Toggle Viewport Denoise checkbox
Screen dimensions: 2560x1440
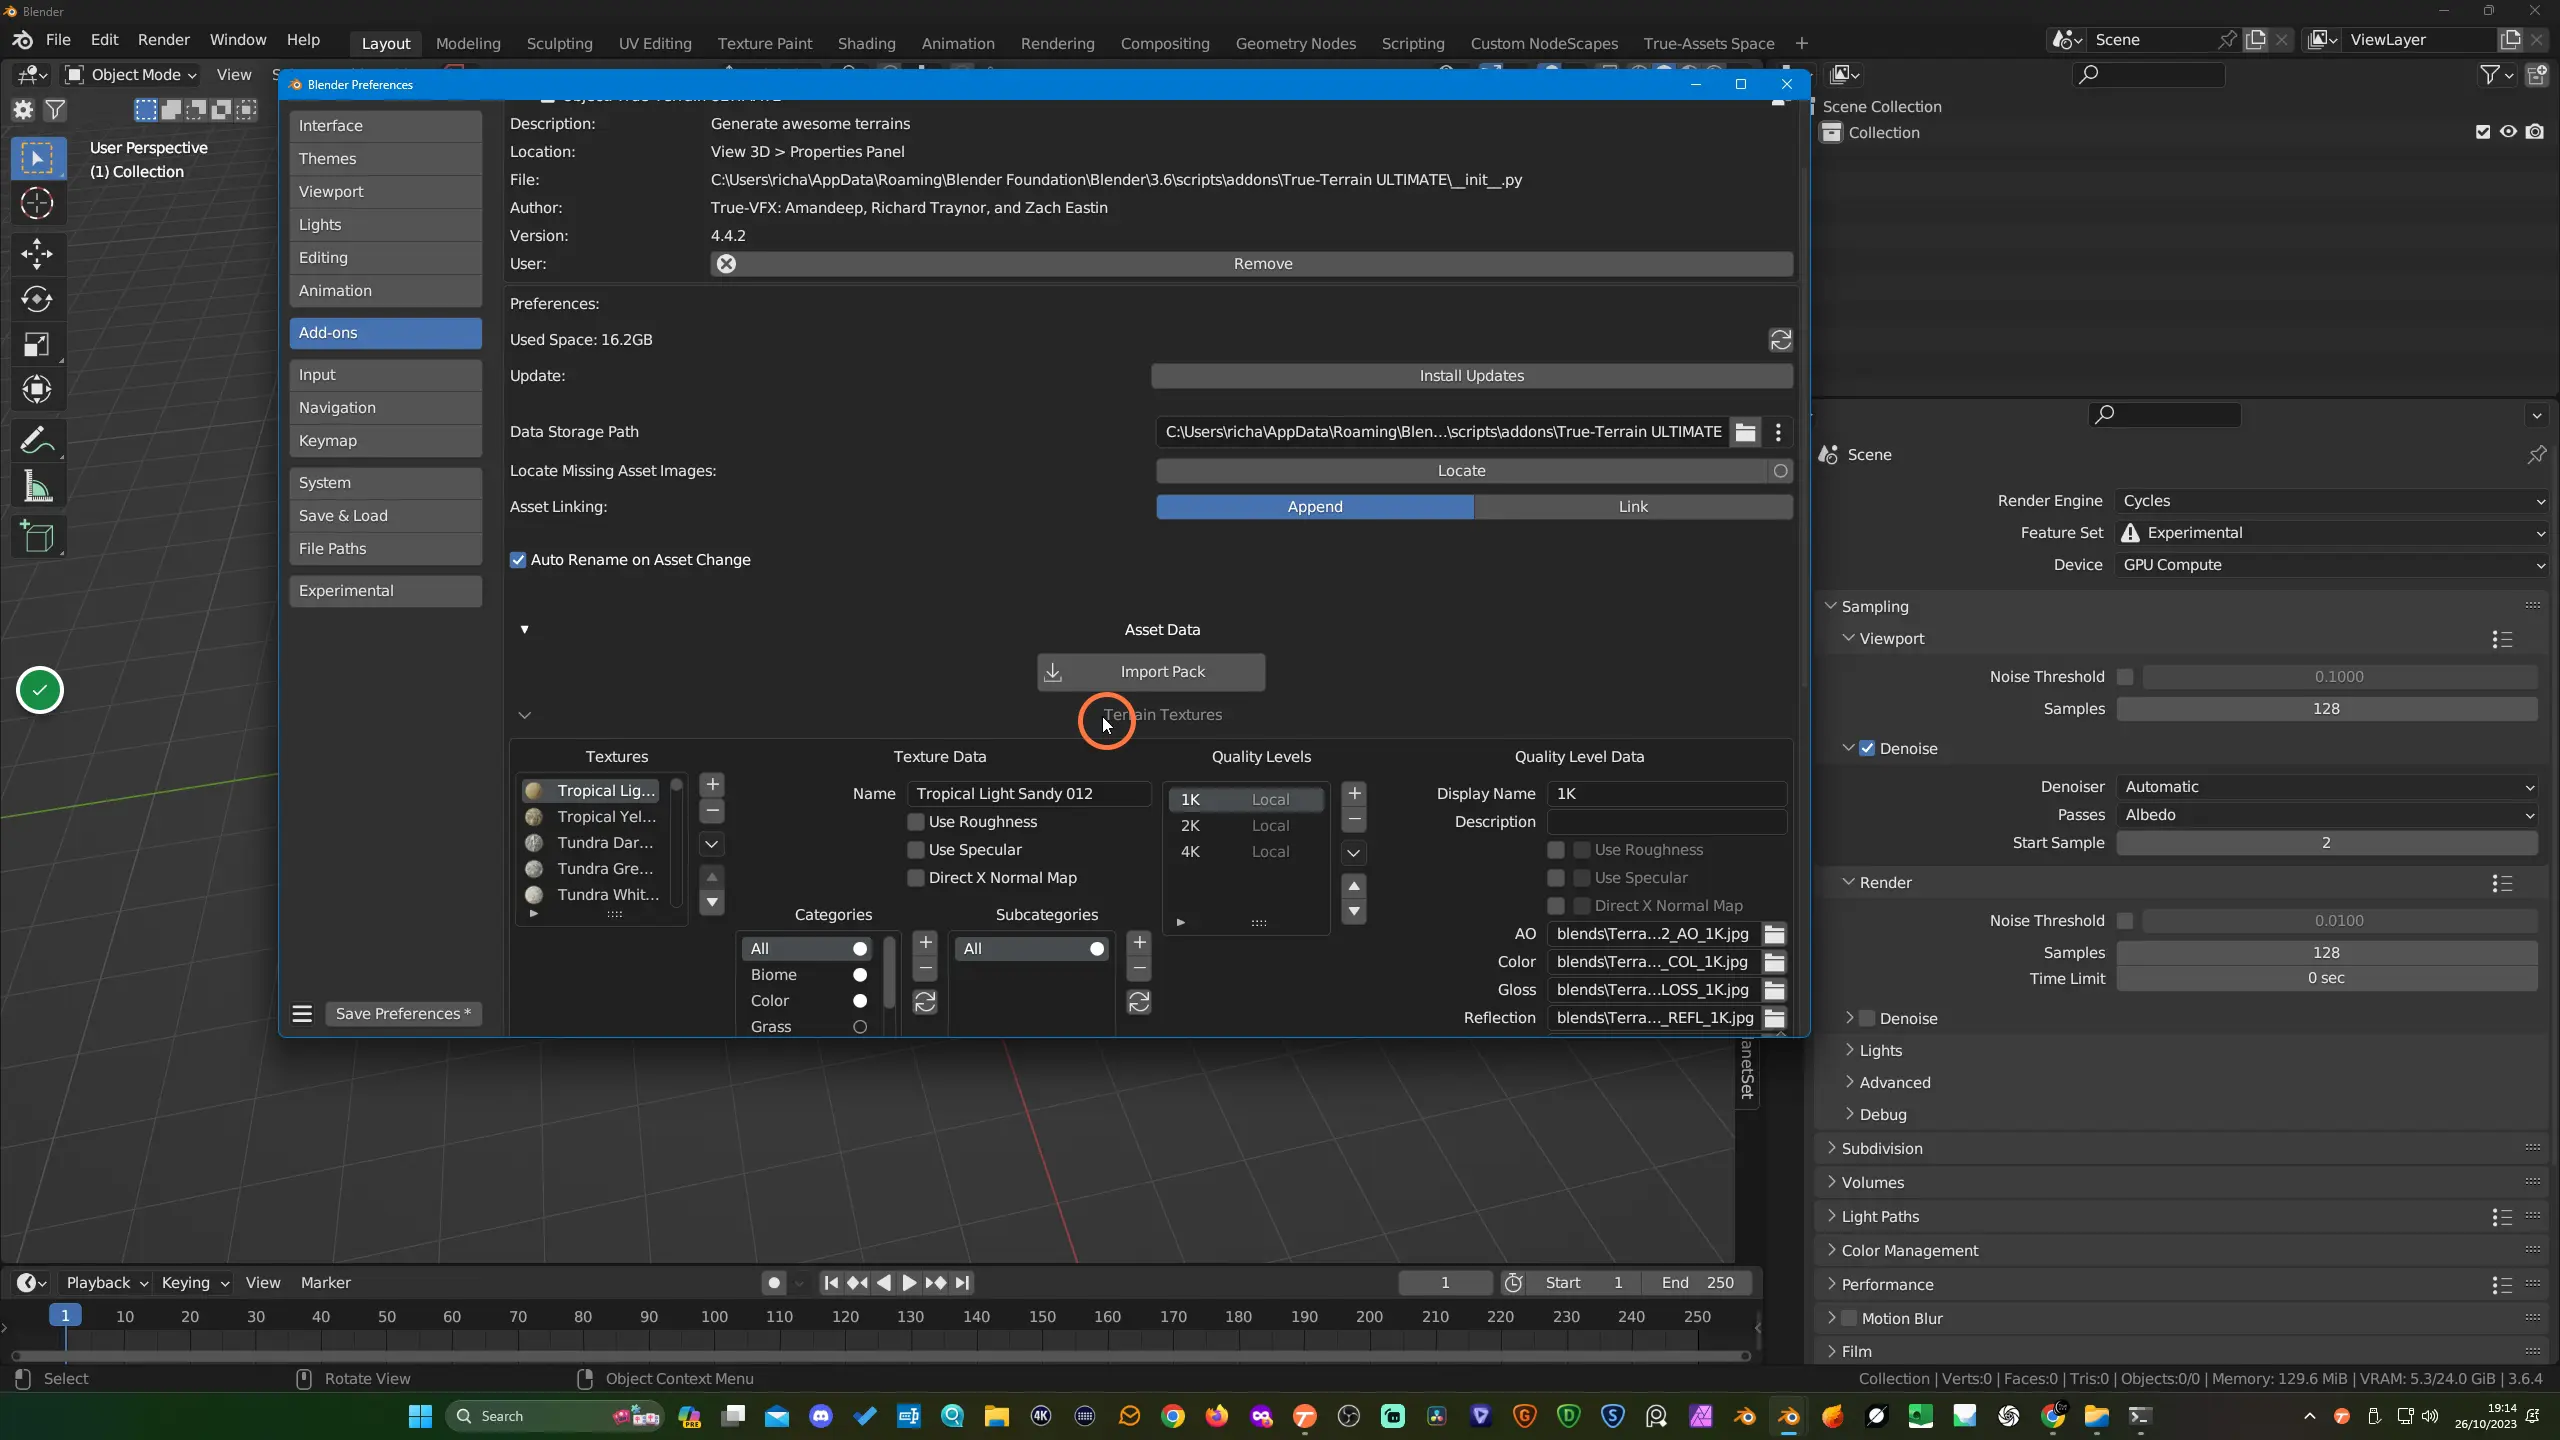click(x=1867, y=749)
